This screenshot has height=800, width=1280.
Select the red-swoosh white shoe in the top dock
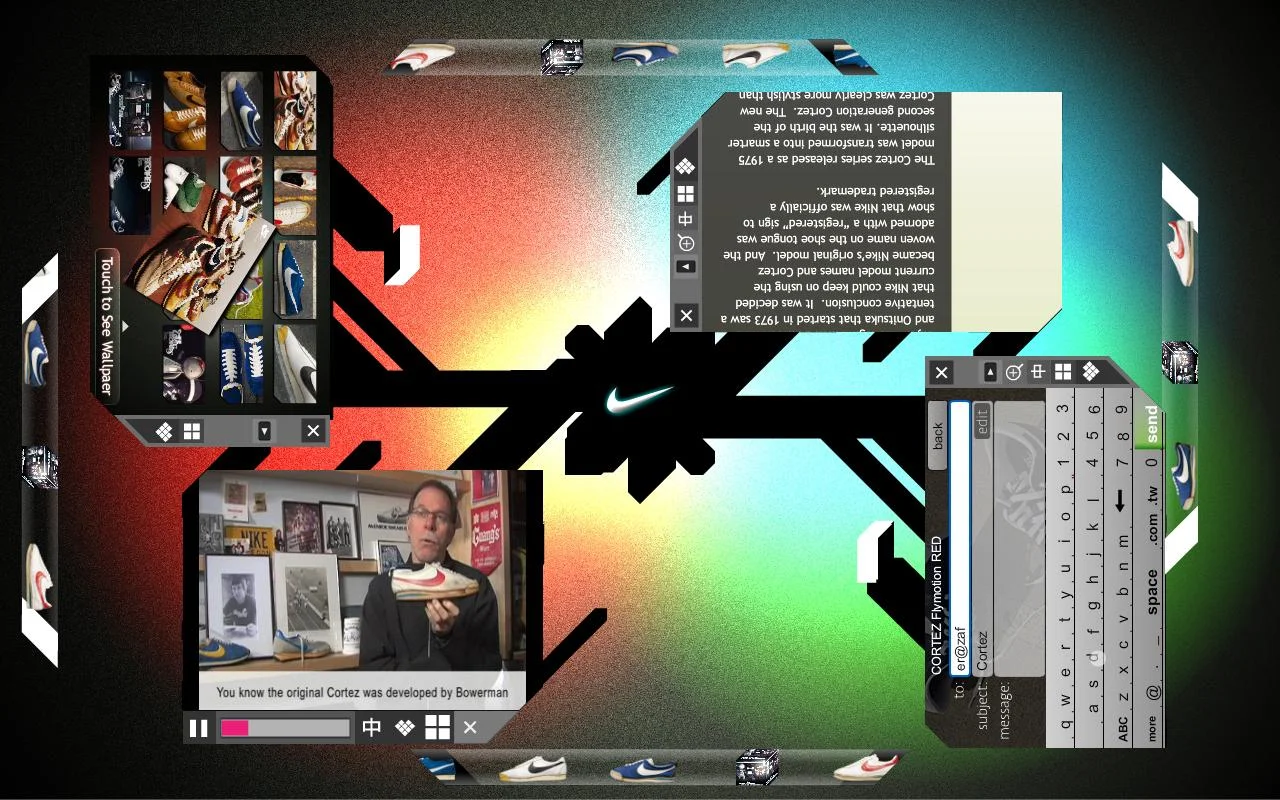423,57
